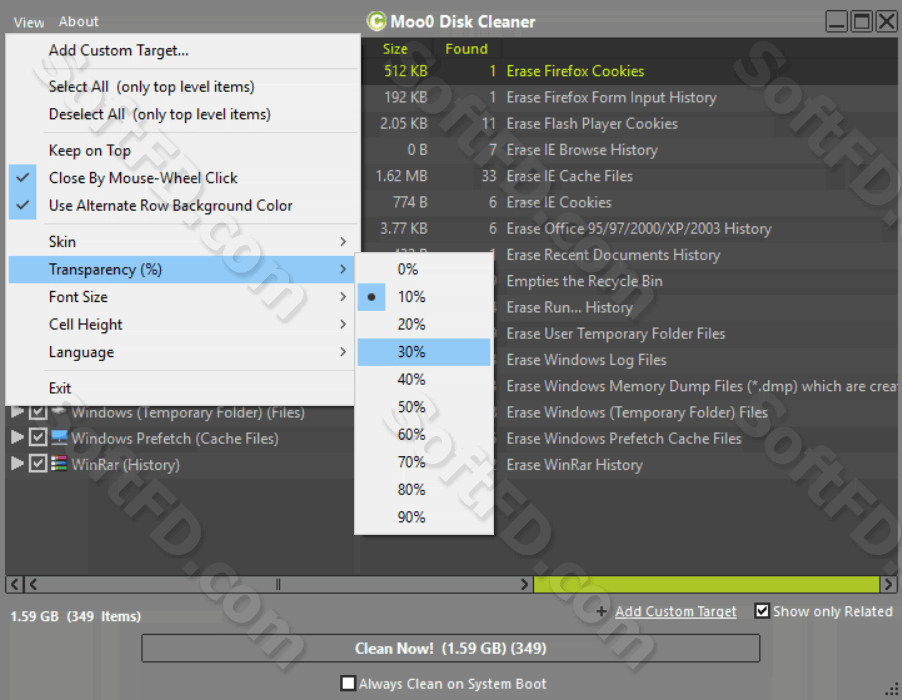The image size is (902, 700).
Task: Open the View menu
Action: pos(29,22)
